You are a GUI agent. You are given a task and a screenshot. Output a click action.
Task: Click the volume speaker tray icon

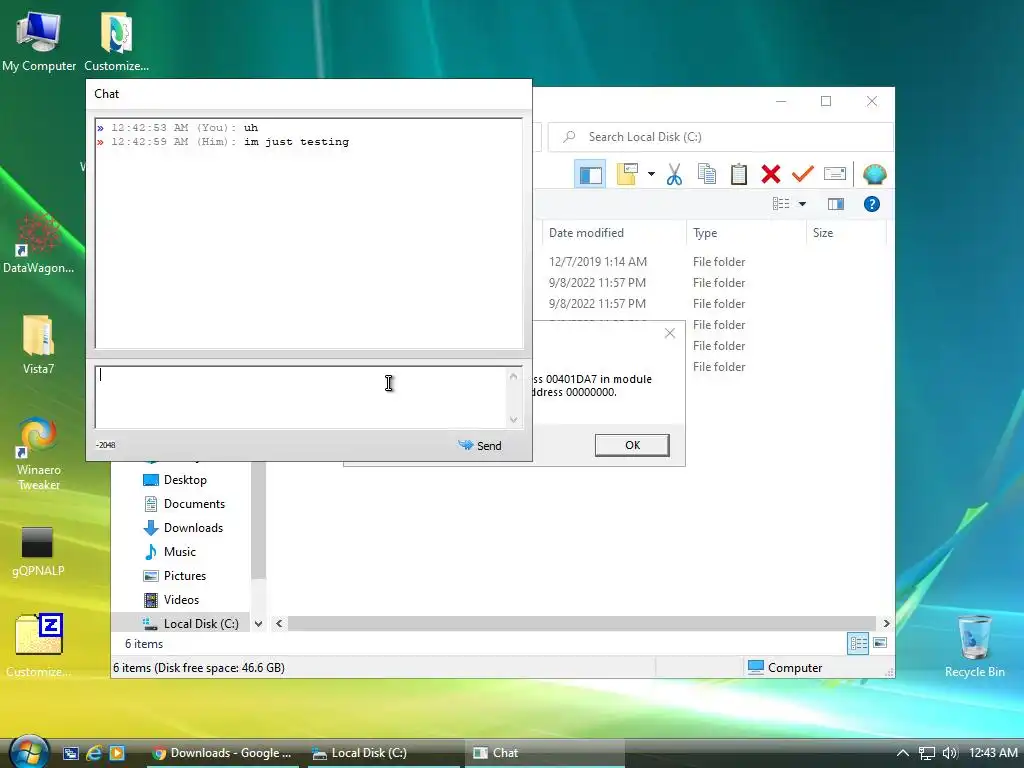pos(950,753)
